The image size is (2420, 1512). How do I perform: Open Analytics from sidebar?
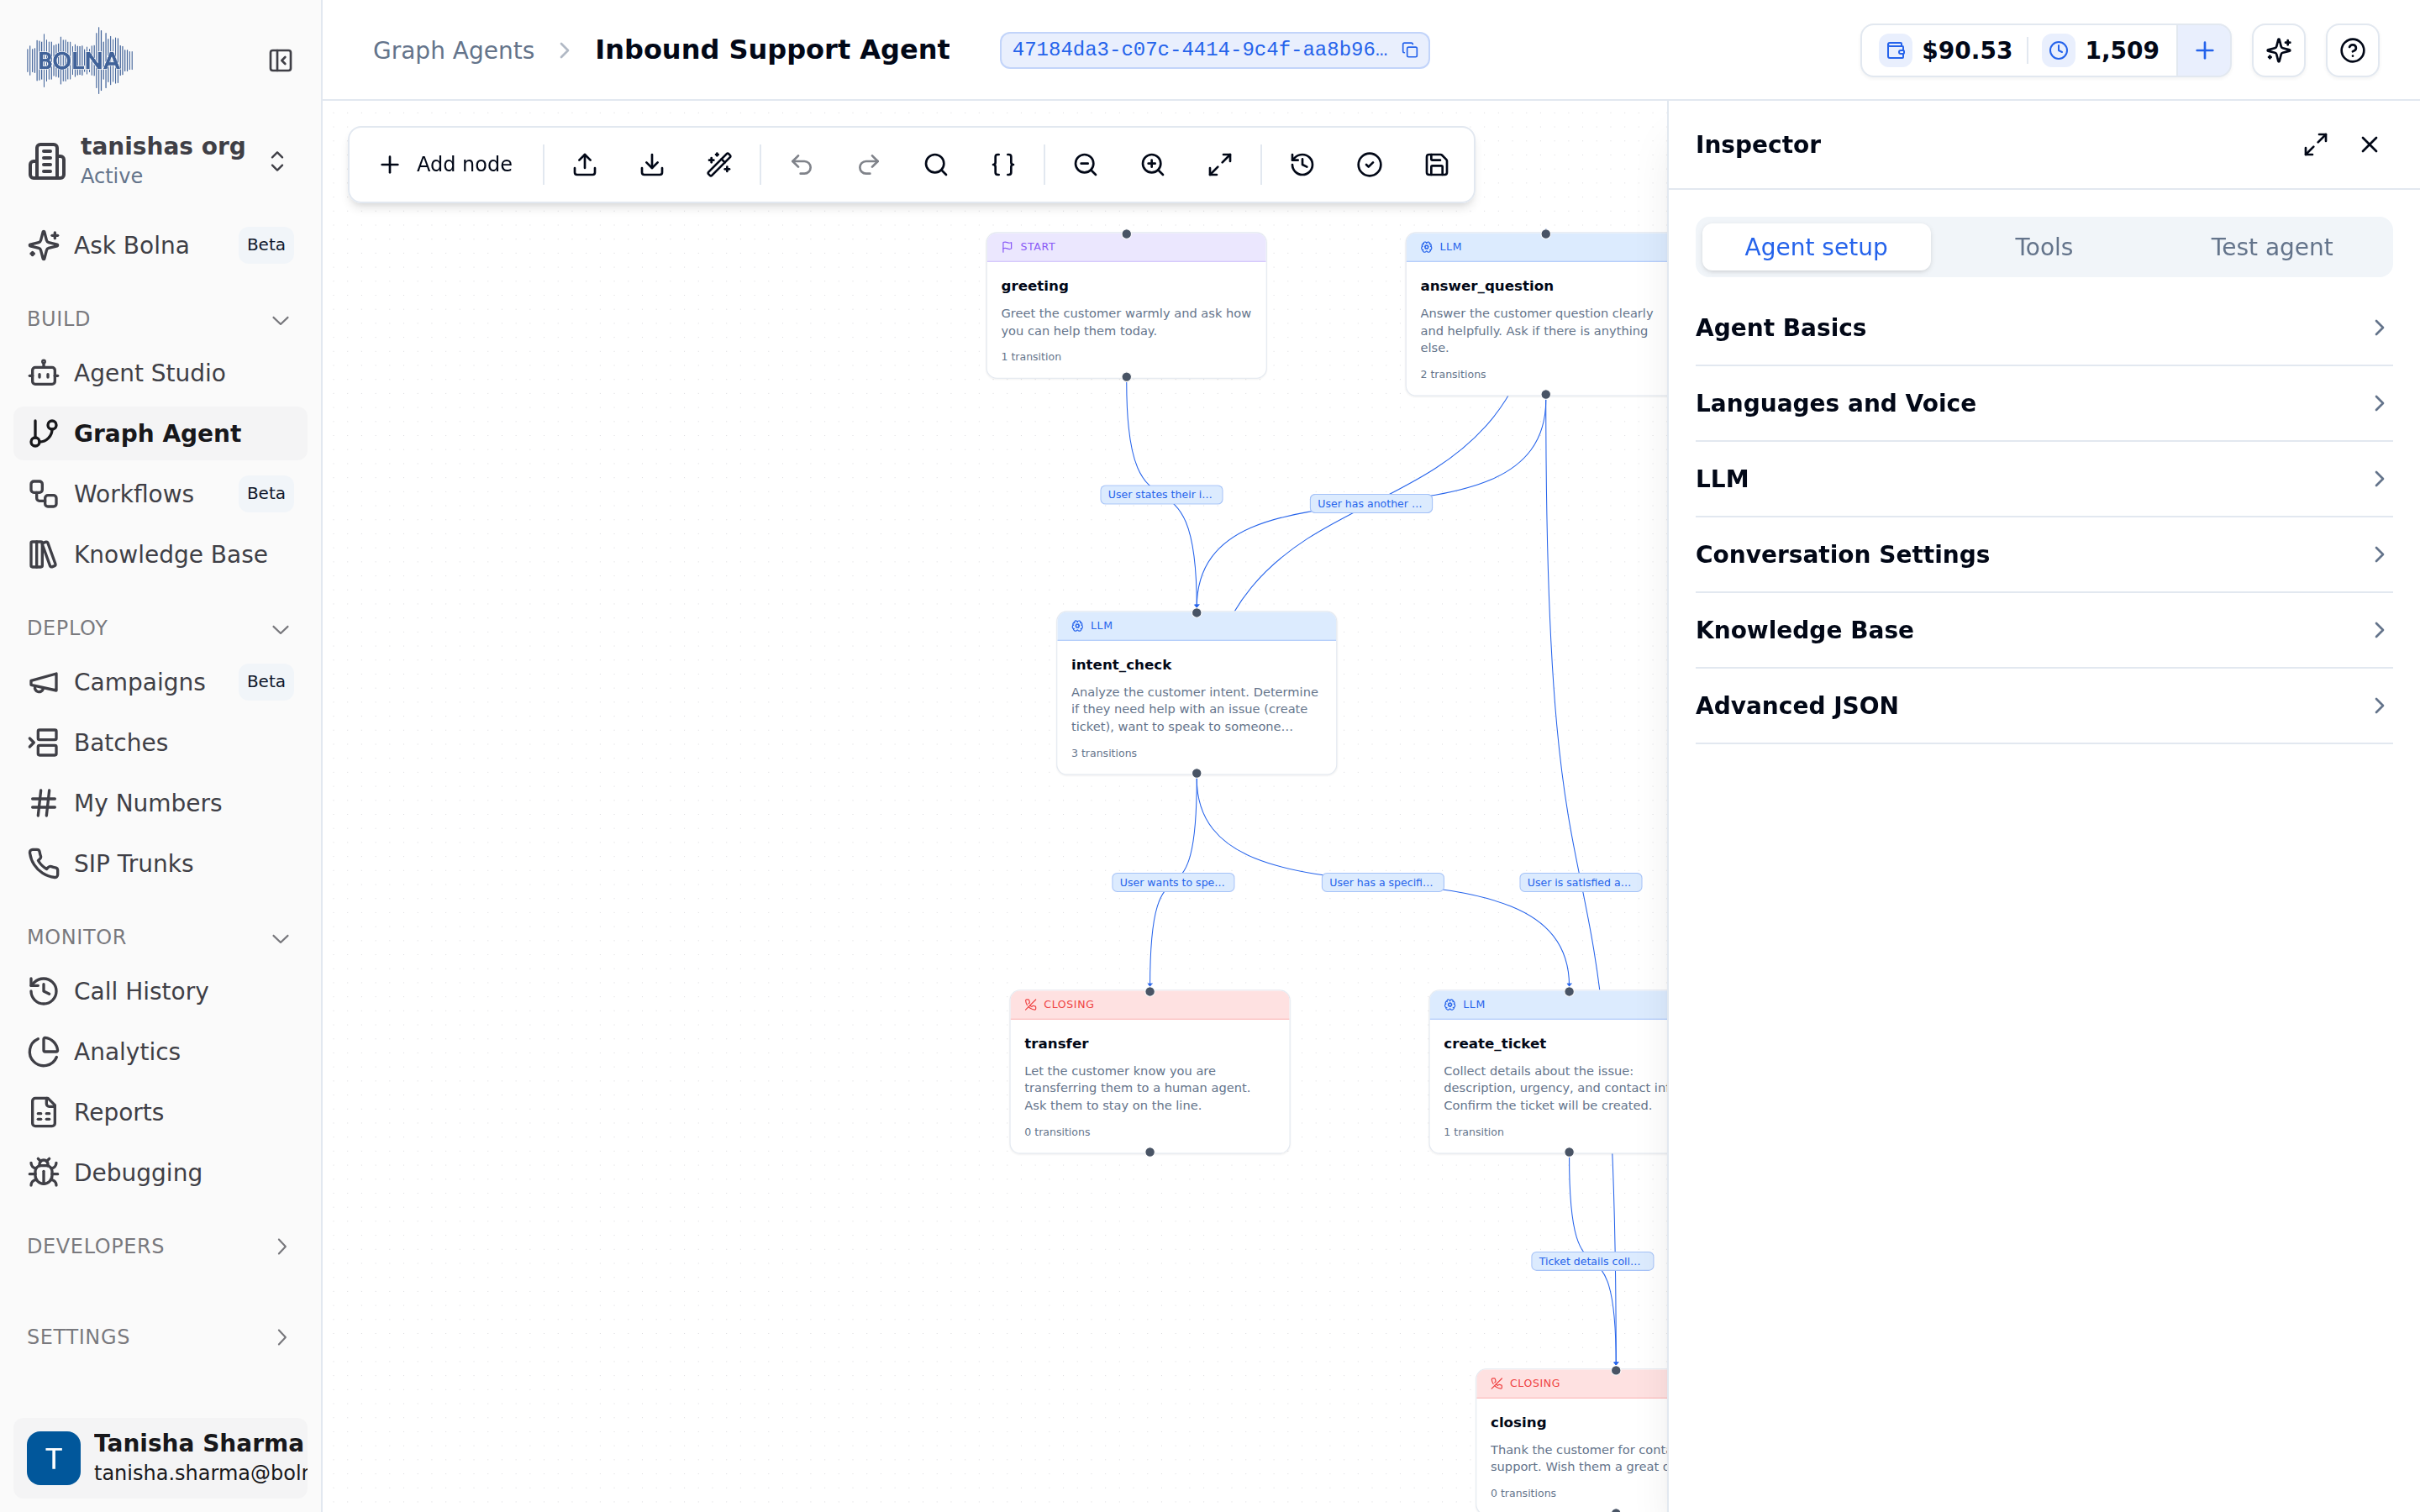click(160, 1052)
